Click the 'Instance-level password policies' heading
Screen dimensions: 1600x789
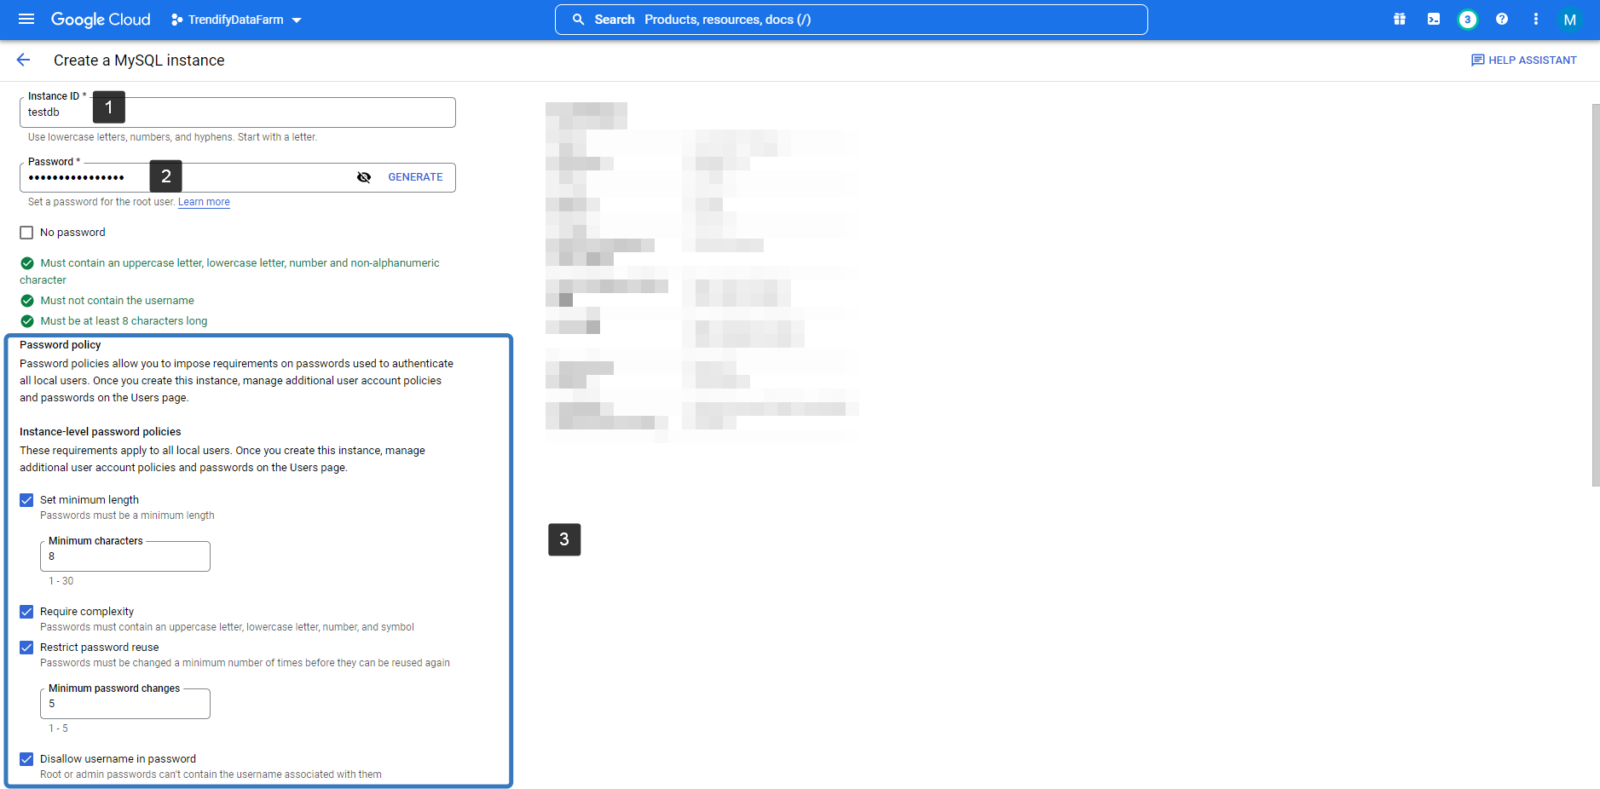[x=100, y=432]
